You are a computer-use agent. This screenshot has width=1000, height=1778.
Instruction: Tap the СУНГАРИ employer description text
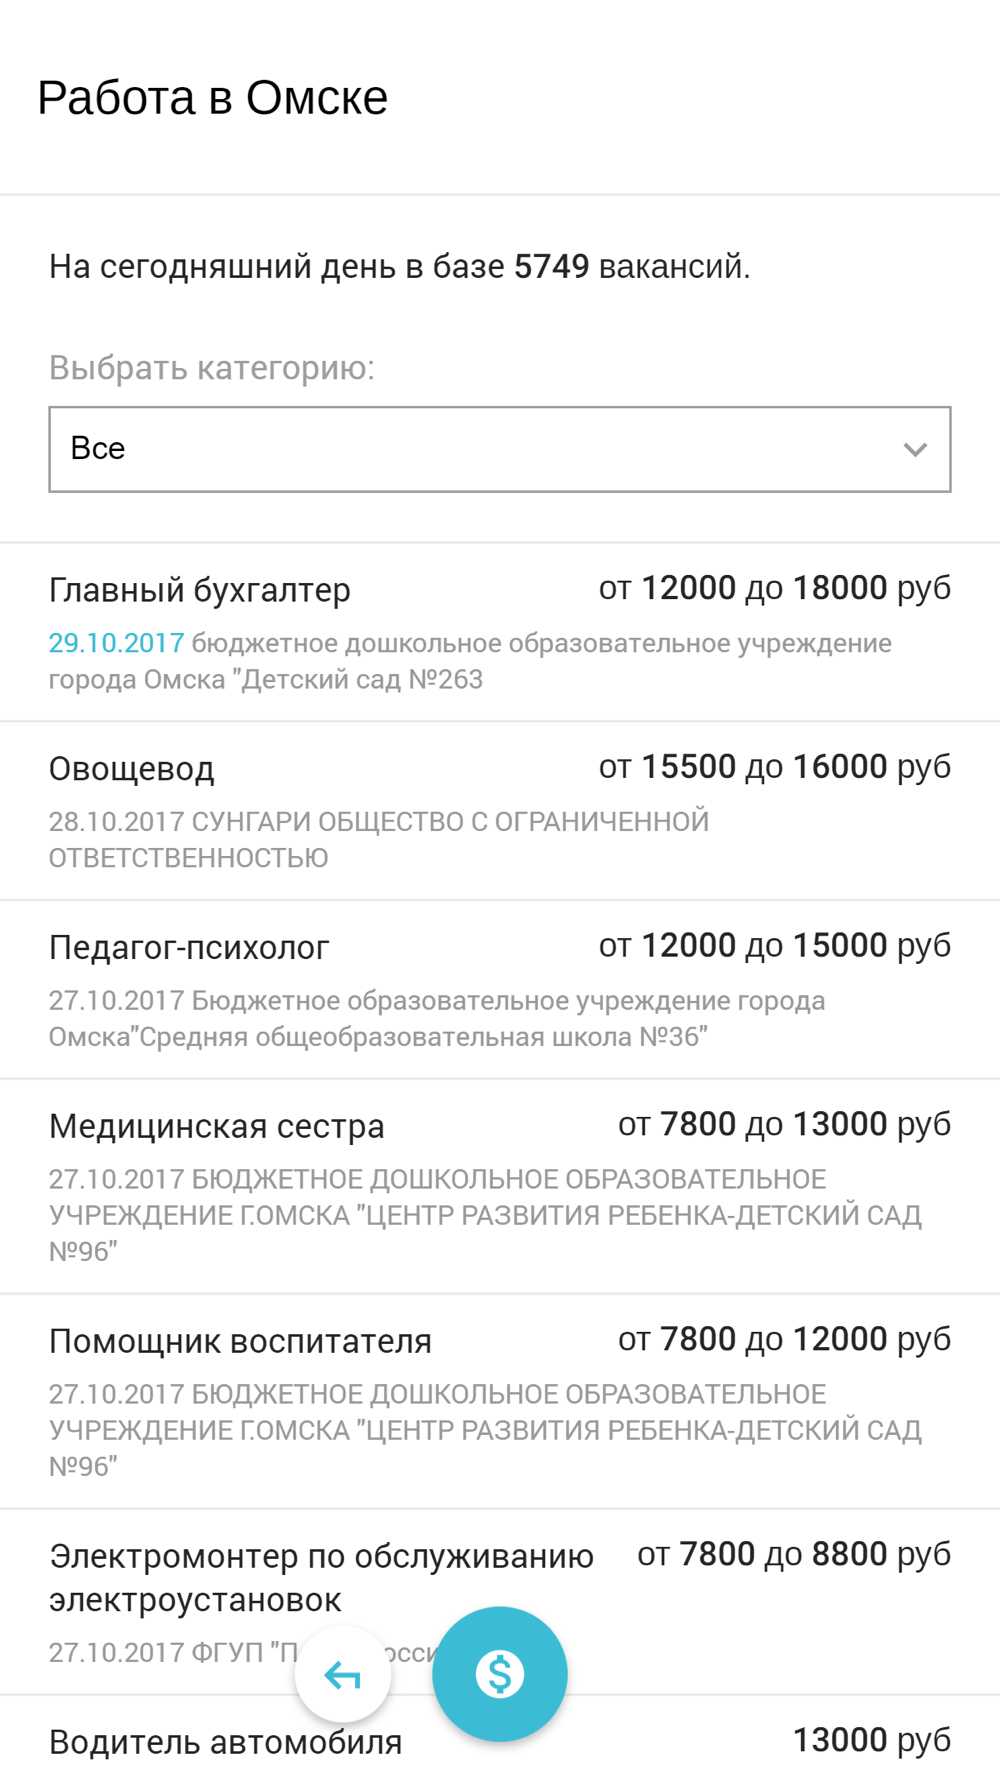pos(379,840)
